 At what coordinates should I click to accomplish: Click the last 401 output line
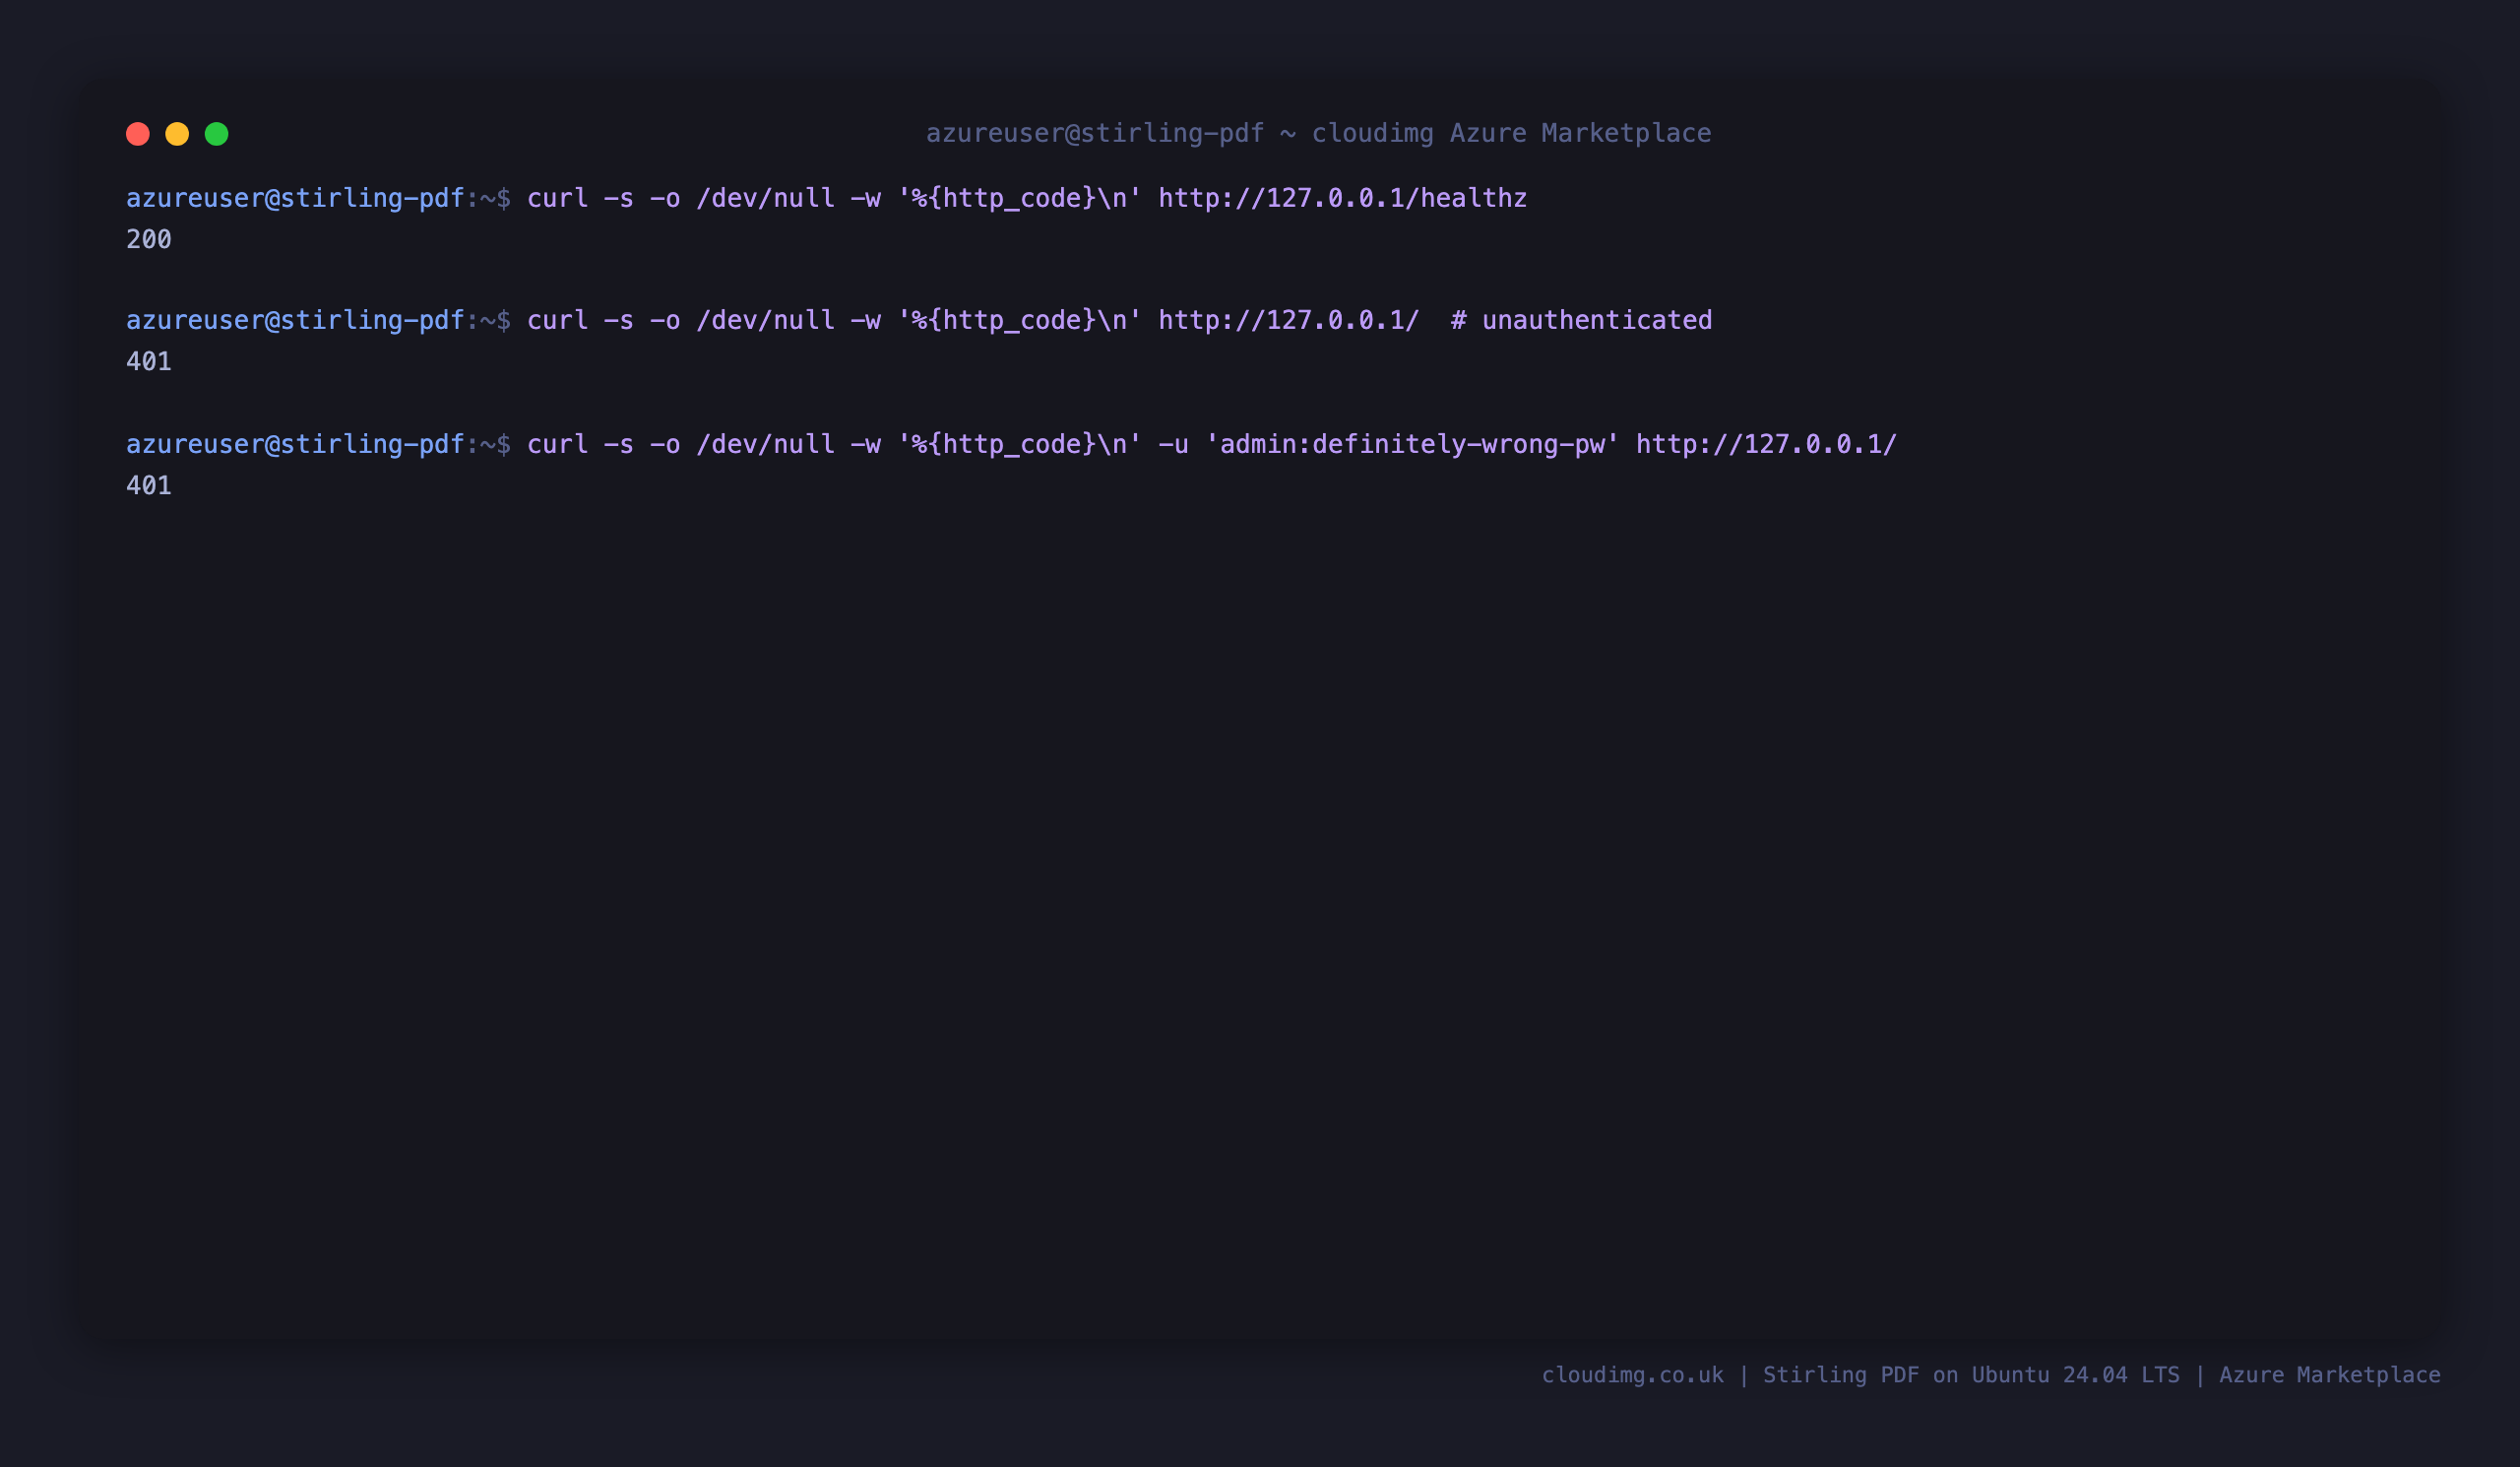click(149, 486)
